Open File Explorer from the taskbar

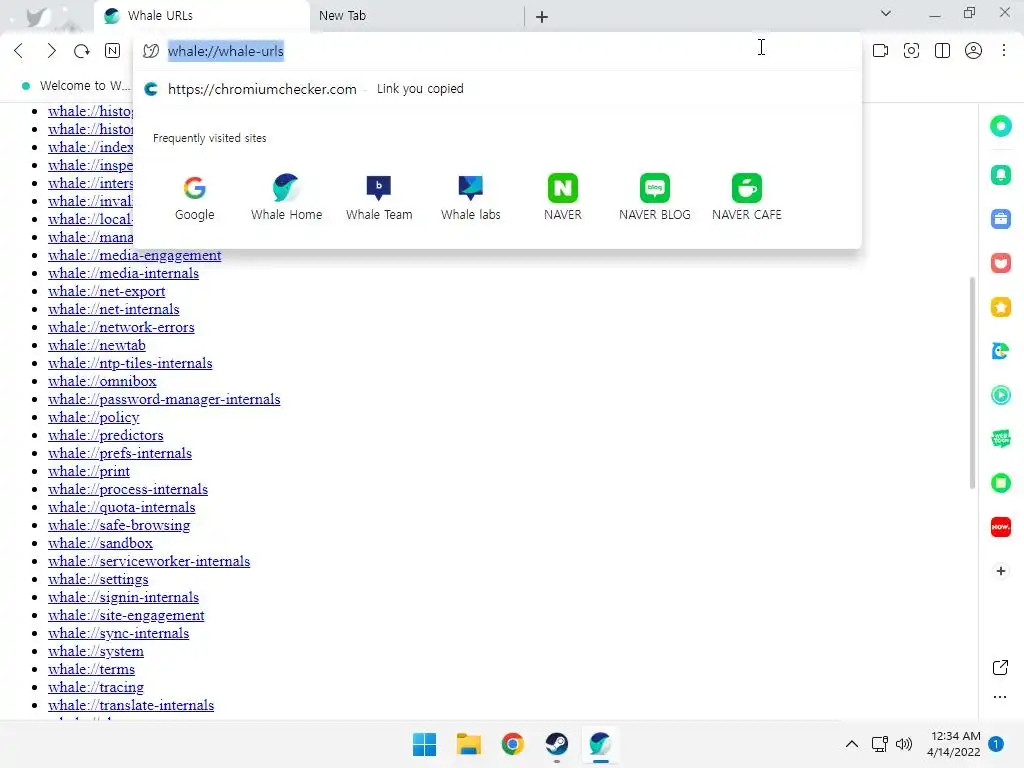coord(468,744)
